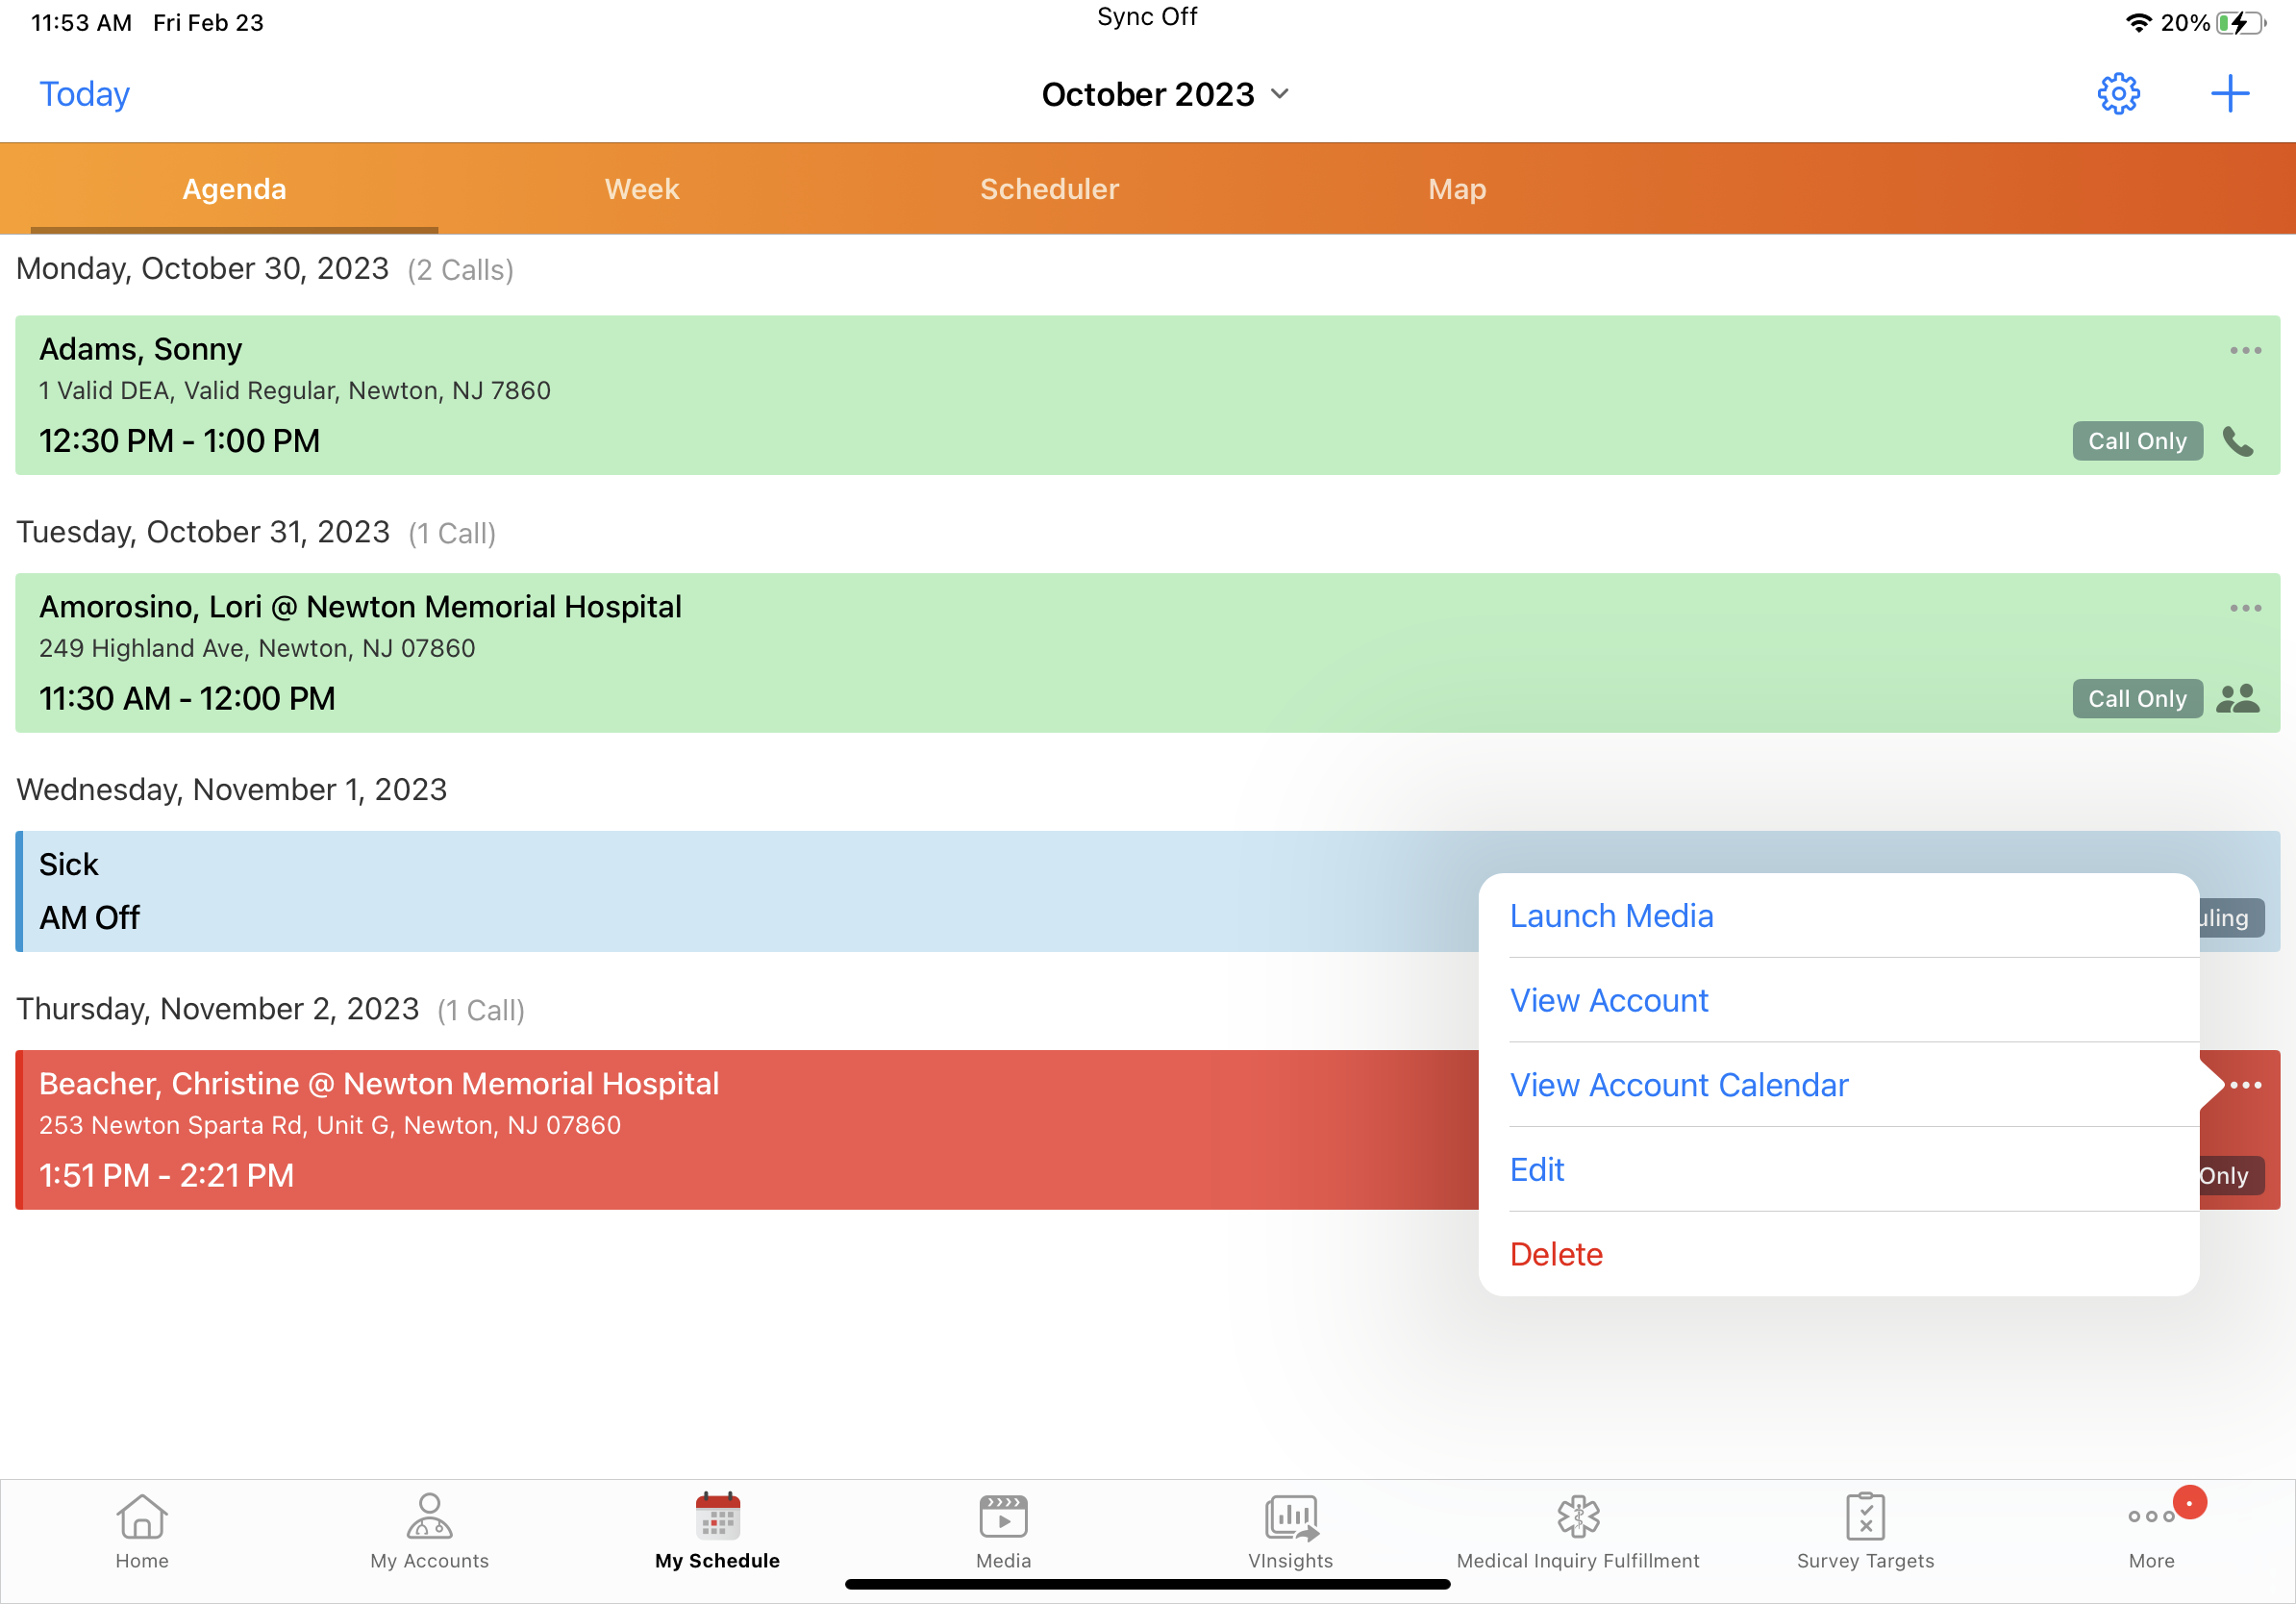This screenshot has width=2296, height=1604.
Task: Tap the plus icon to add entry
Action: click(2229, 94)
